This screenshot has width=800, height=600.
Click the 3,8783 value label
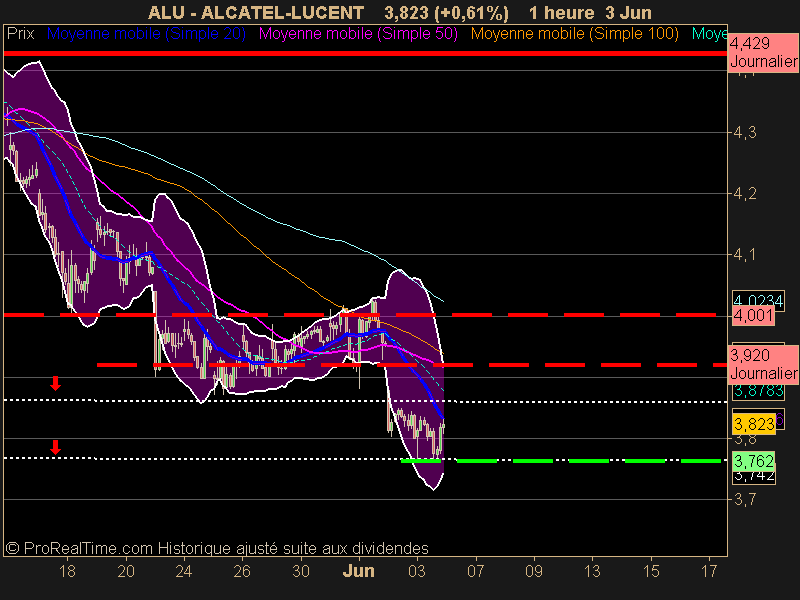758,391
